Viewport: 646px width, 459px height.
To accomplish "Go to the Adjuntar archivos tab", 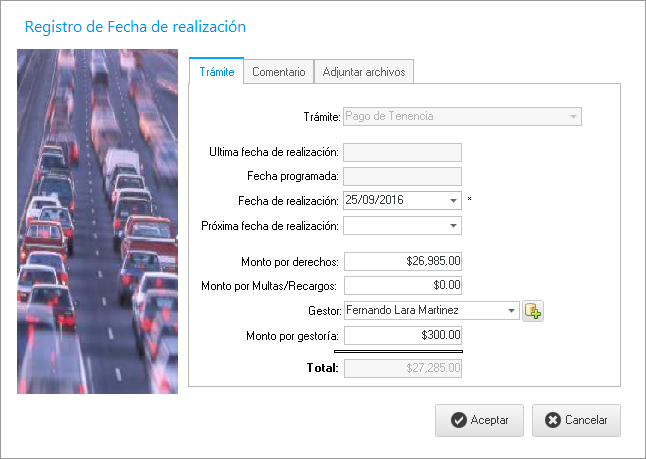I will [x=363, y=72].
